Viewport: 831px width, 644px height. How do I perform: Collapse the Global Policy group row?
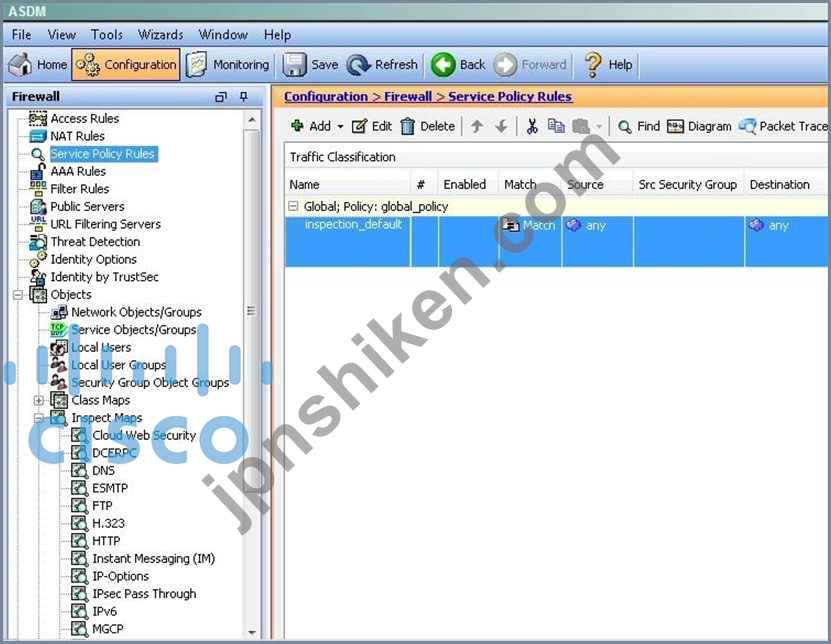click(293, 206)
